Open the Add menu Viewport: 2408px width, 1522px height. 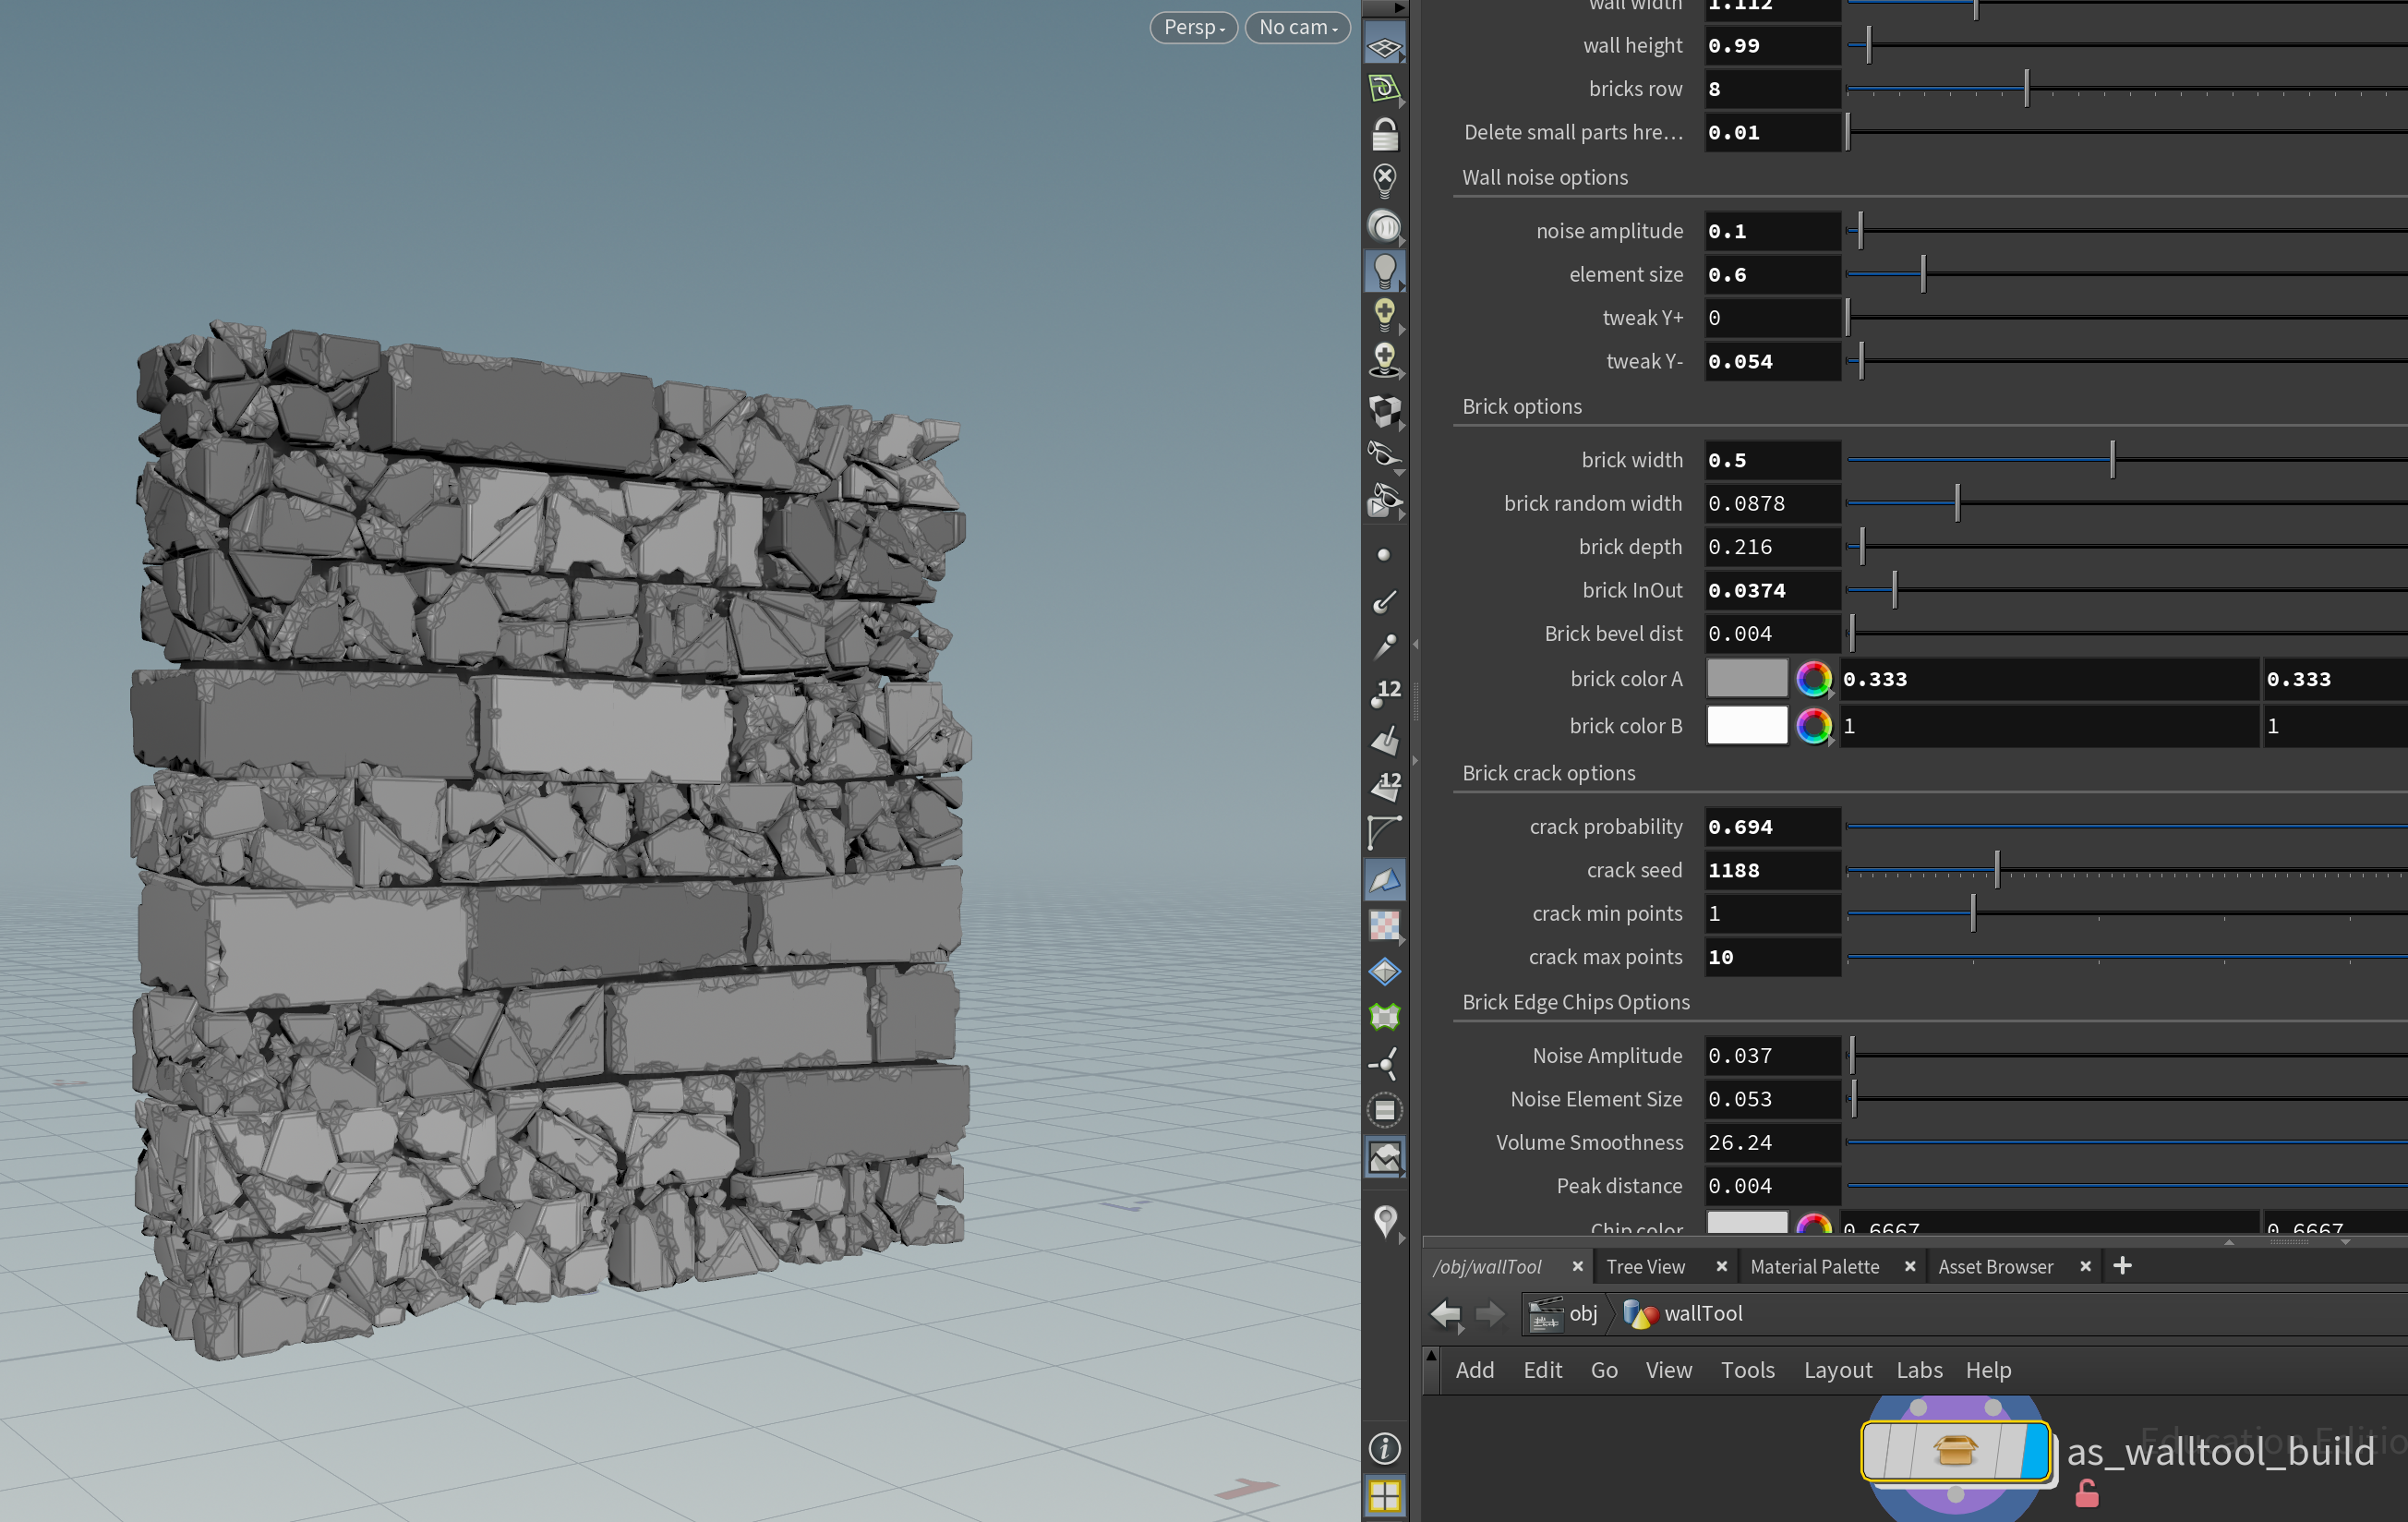click(1474, 1370)
